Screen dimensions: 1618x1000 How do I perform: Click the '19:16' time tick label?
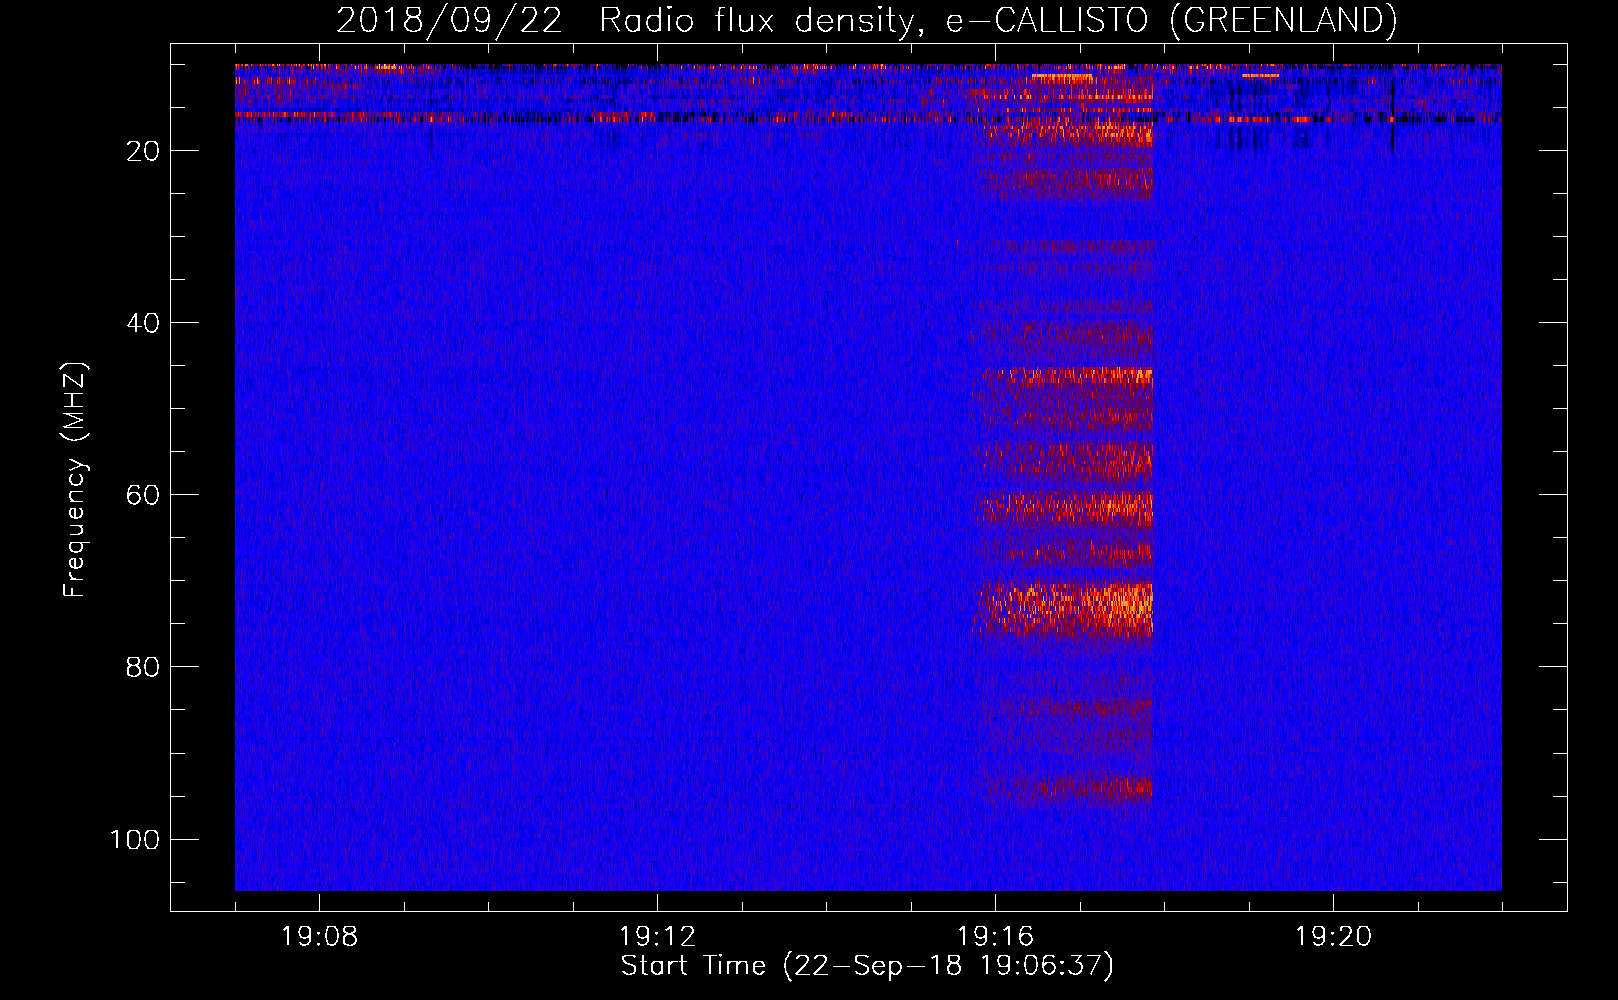coord(995,937)
